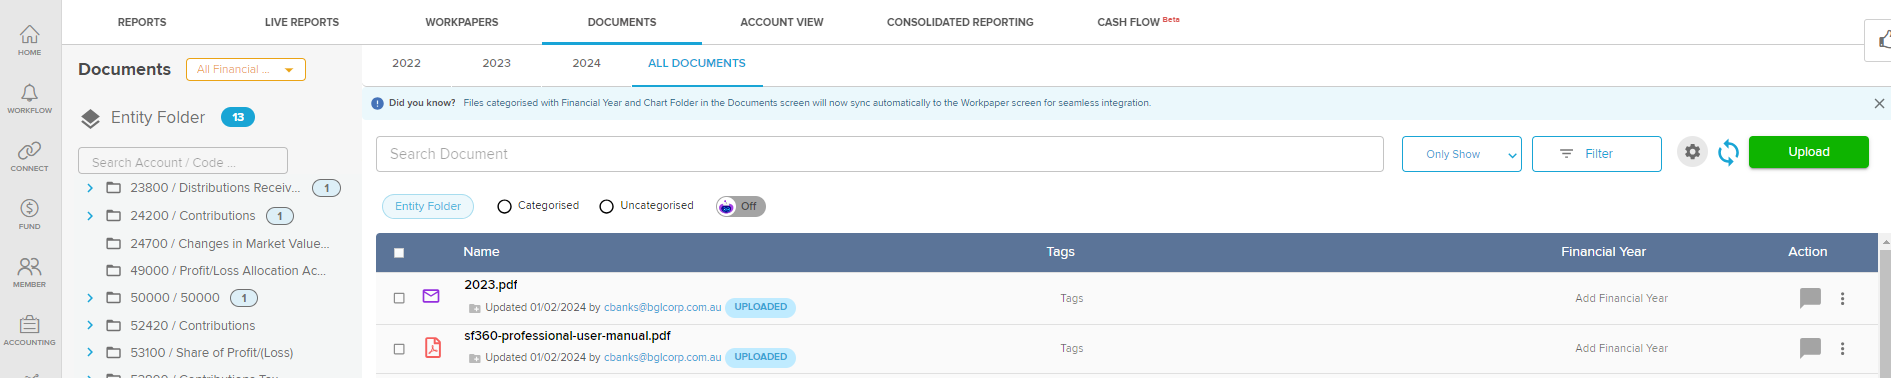Expand the 23800 / Distributions Receivable folder
The image size is (1891, 378).
[90, 188]
